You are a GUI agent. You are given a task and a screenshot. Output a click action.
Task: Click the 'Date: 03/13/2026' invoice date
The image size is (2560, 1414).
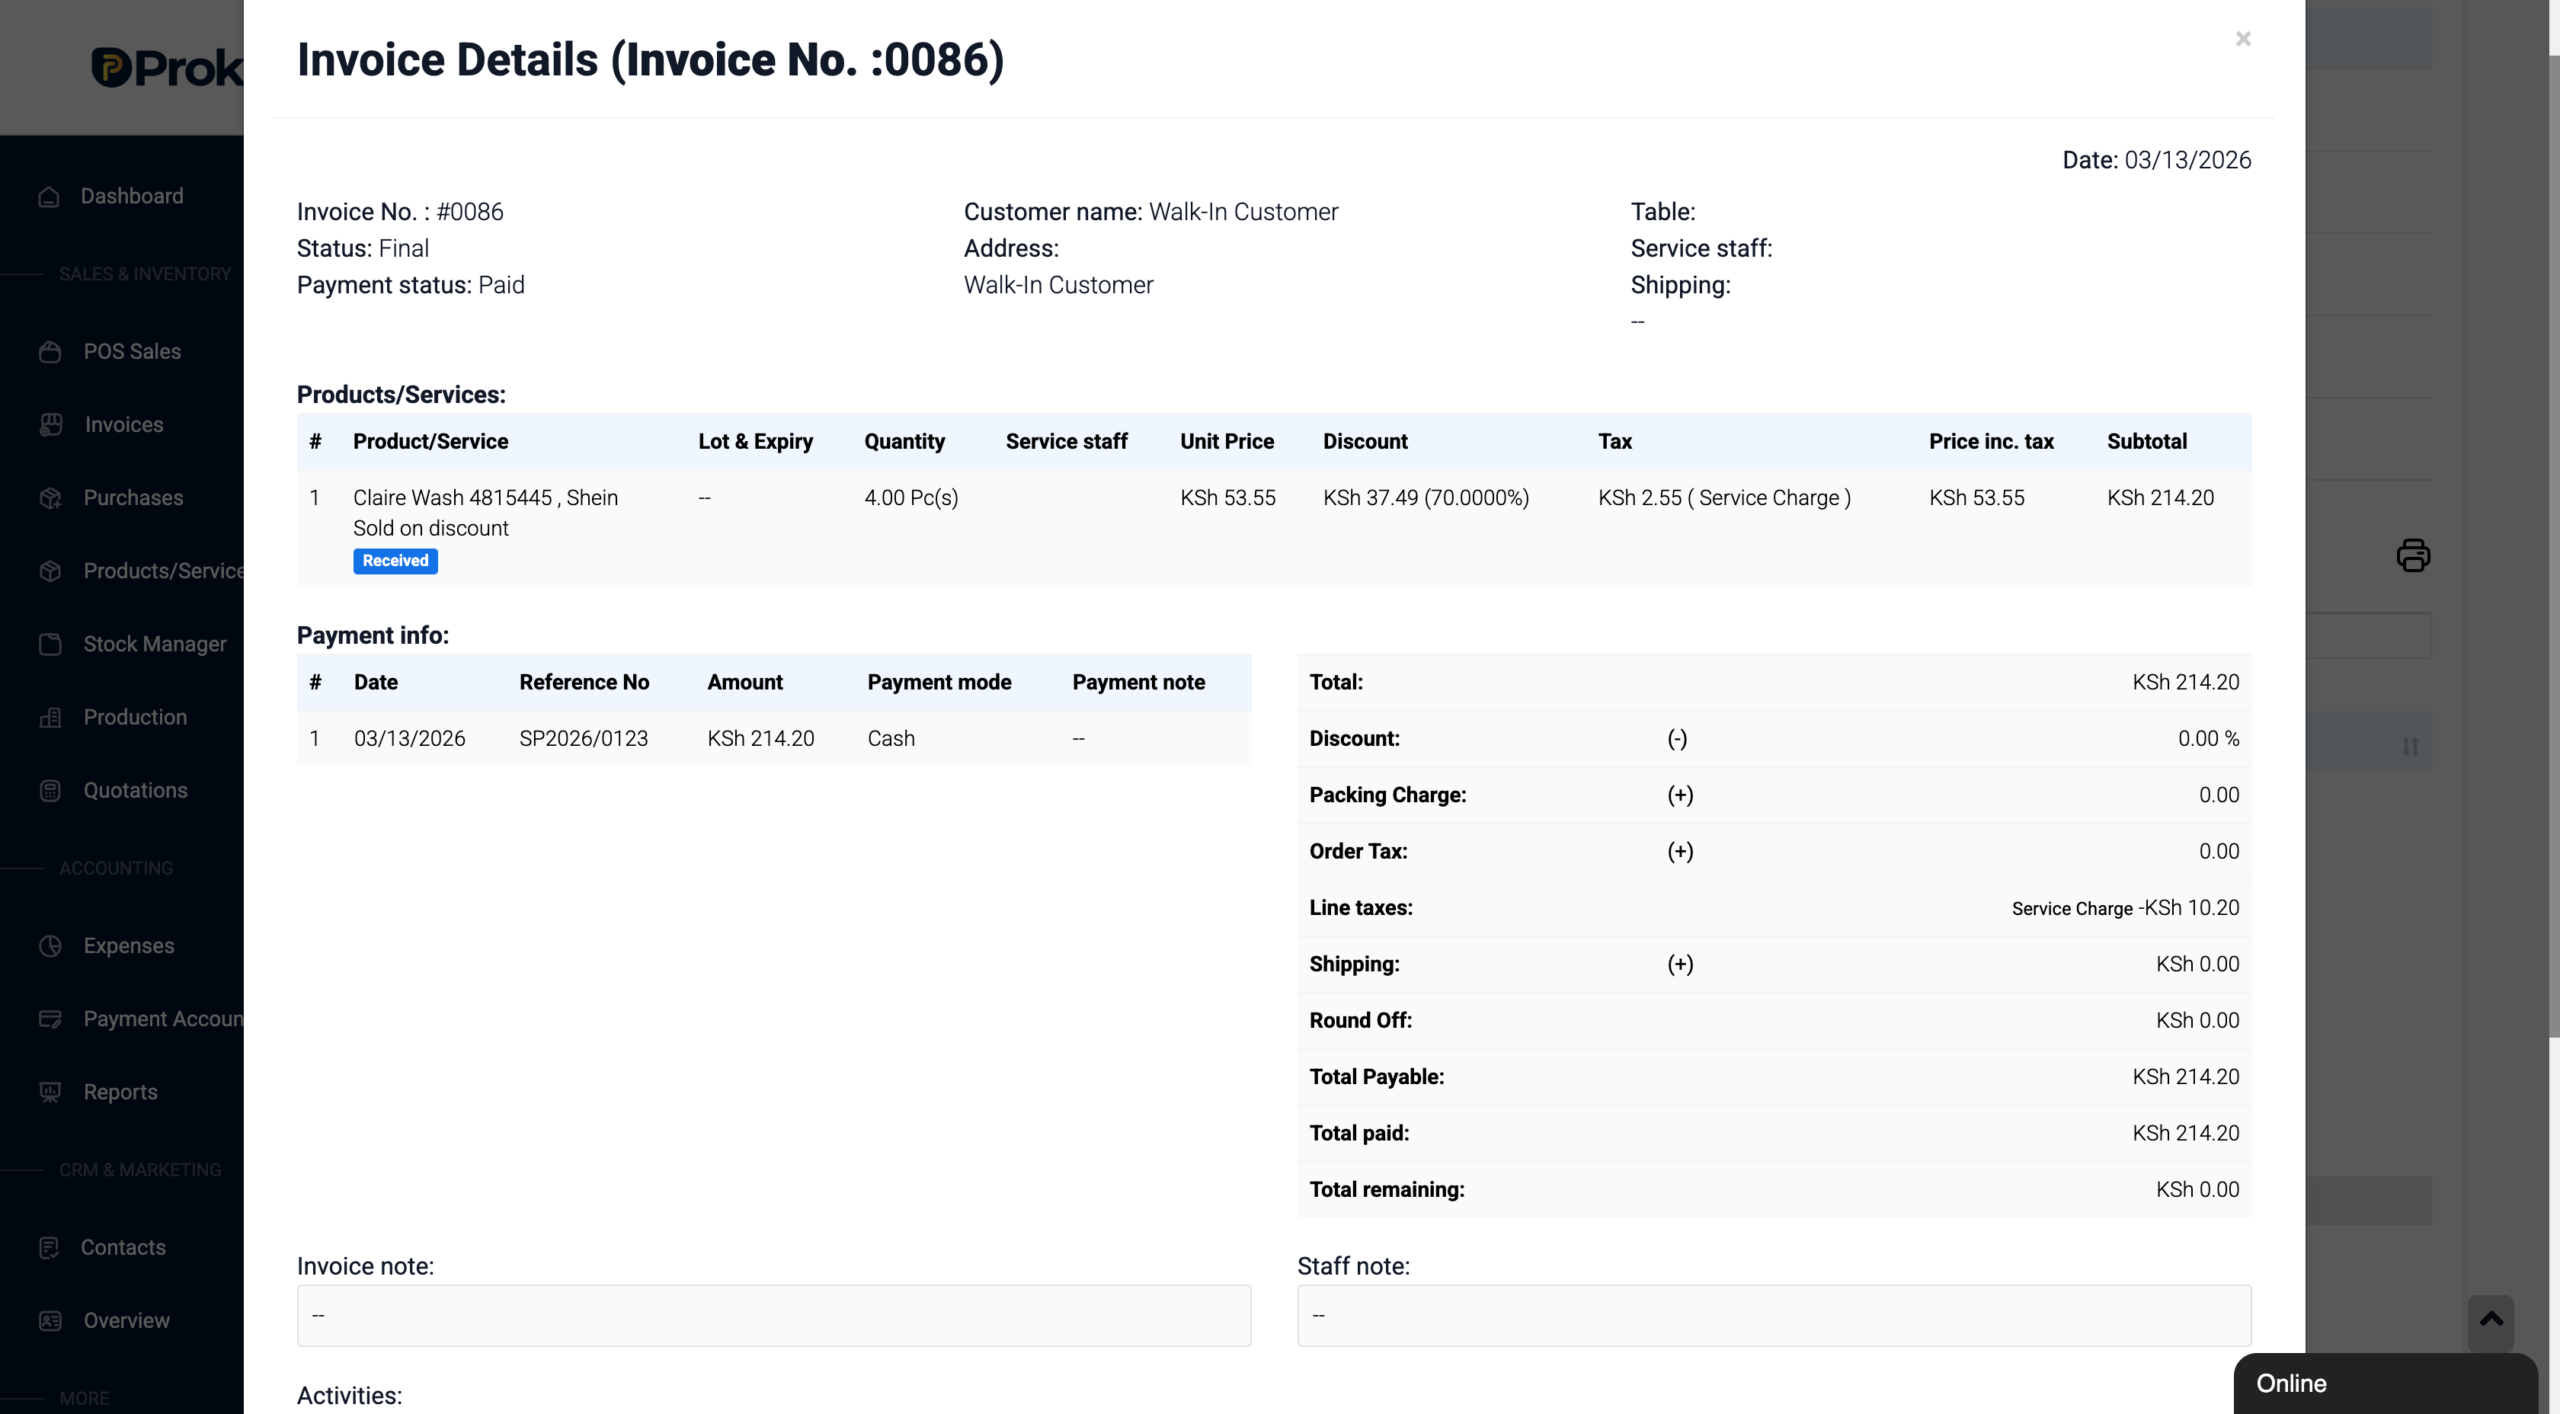2157,160
